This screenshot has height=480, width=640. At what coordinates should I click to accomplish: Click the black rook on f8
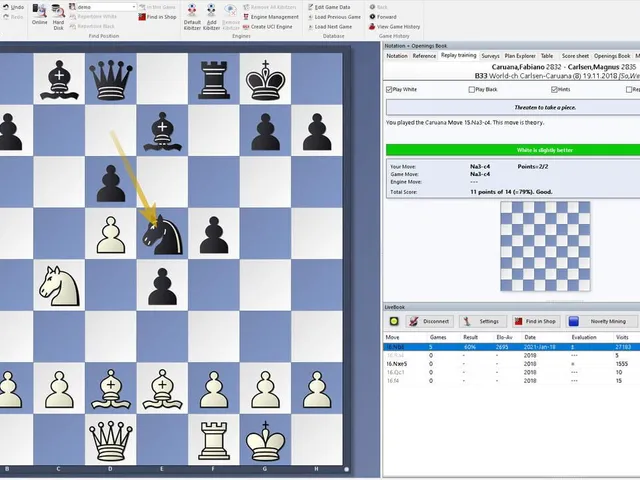(214, 80)
